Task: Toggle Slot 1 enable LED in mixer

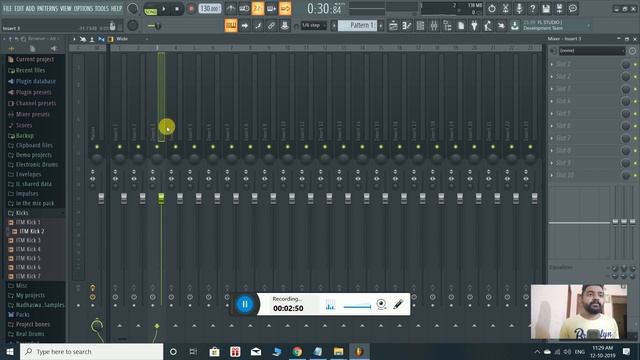Action: coord(635,64)
